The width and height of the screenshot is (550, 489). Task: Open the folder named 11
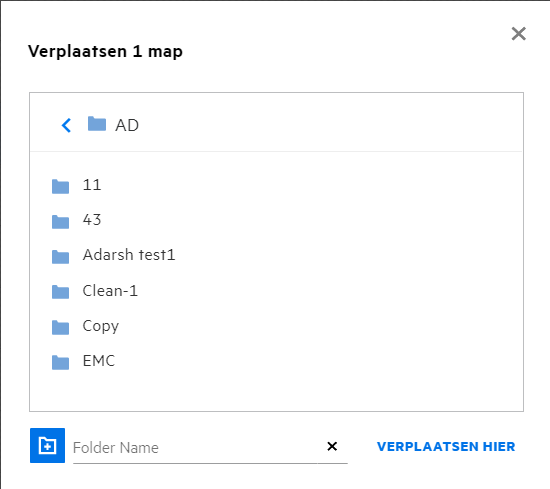pos(92,185)
